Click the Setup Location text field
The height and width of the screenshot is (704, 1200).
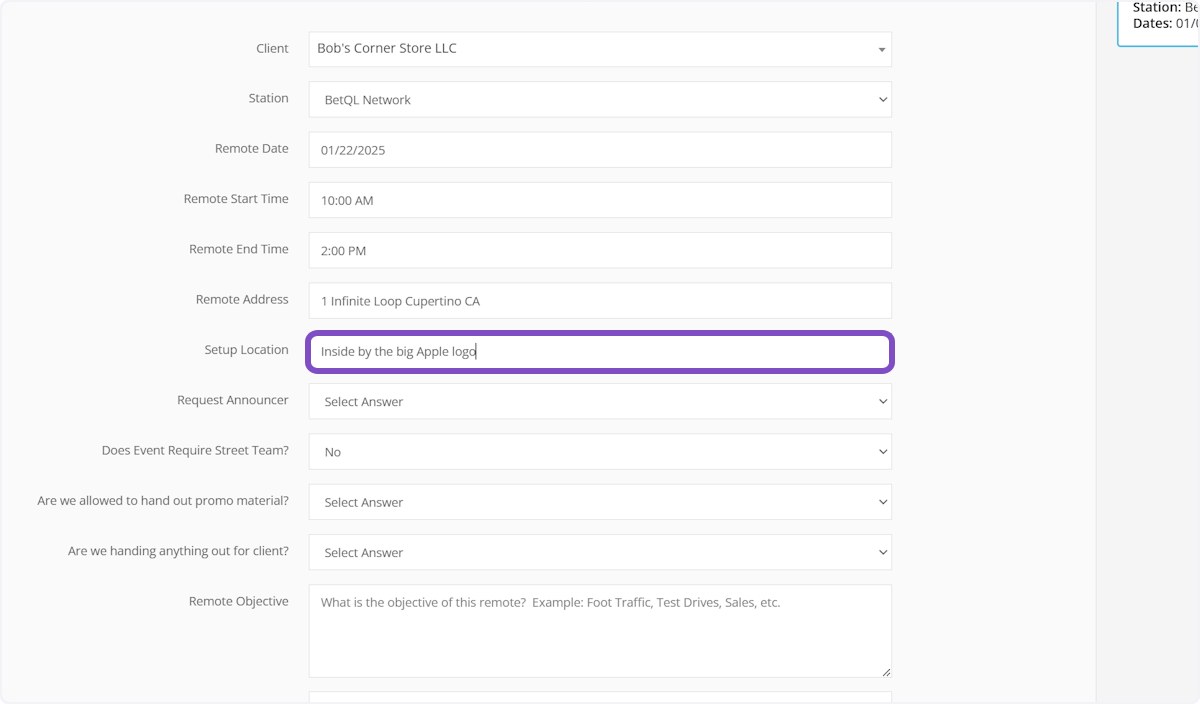(599, 352)
